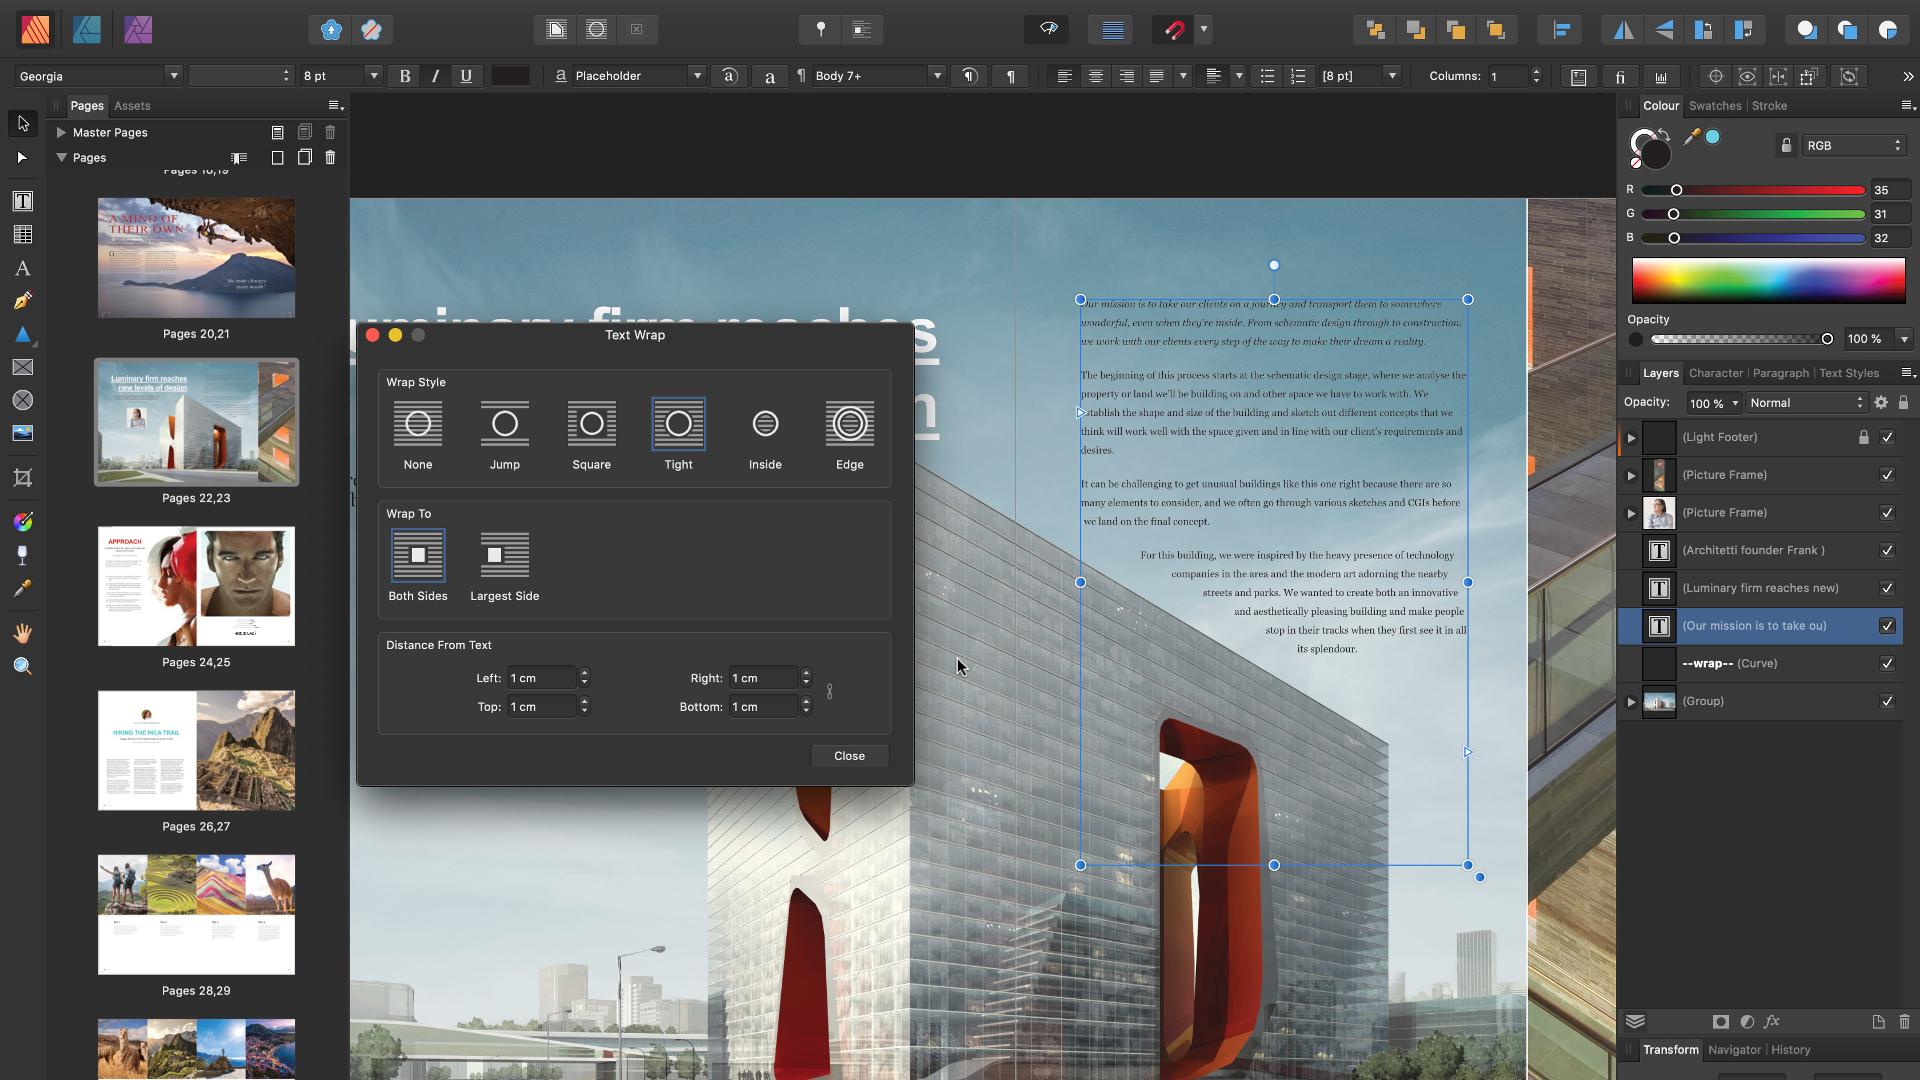Switch to the Swatches tab
Screen dimensions: 1920x1080
tap(1710, 105)
